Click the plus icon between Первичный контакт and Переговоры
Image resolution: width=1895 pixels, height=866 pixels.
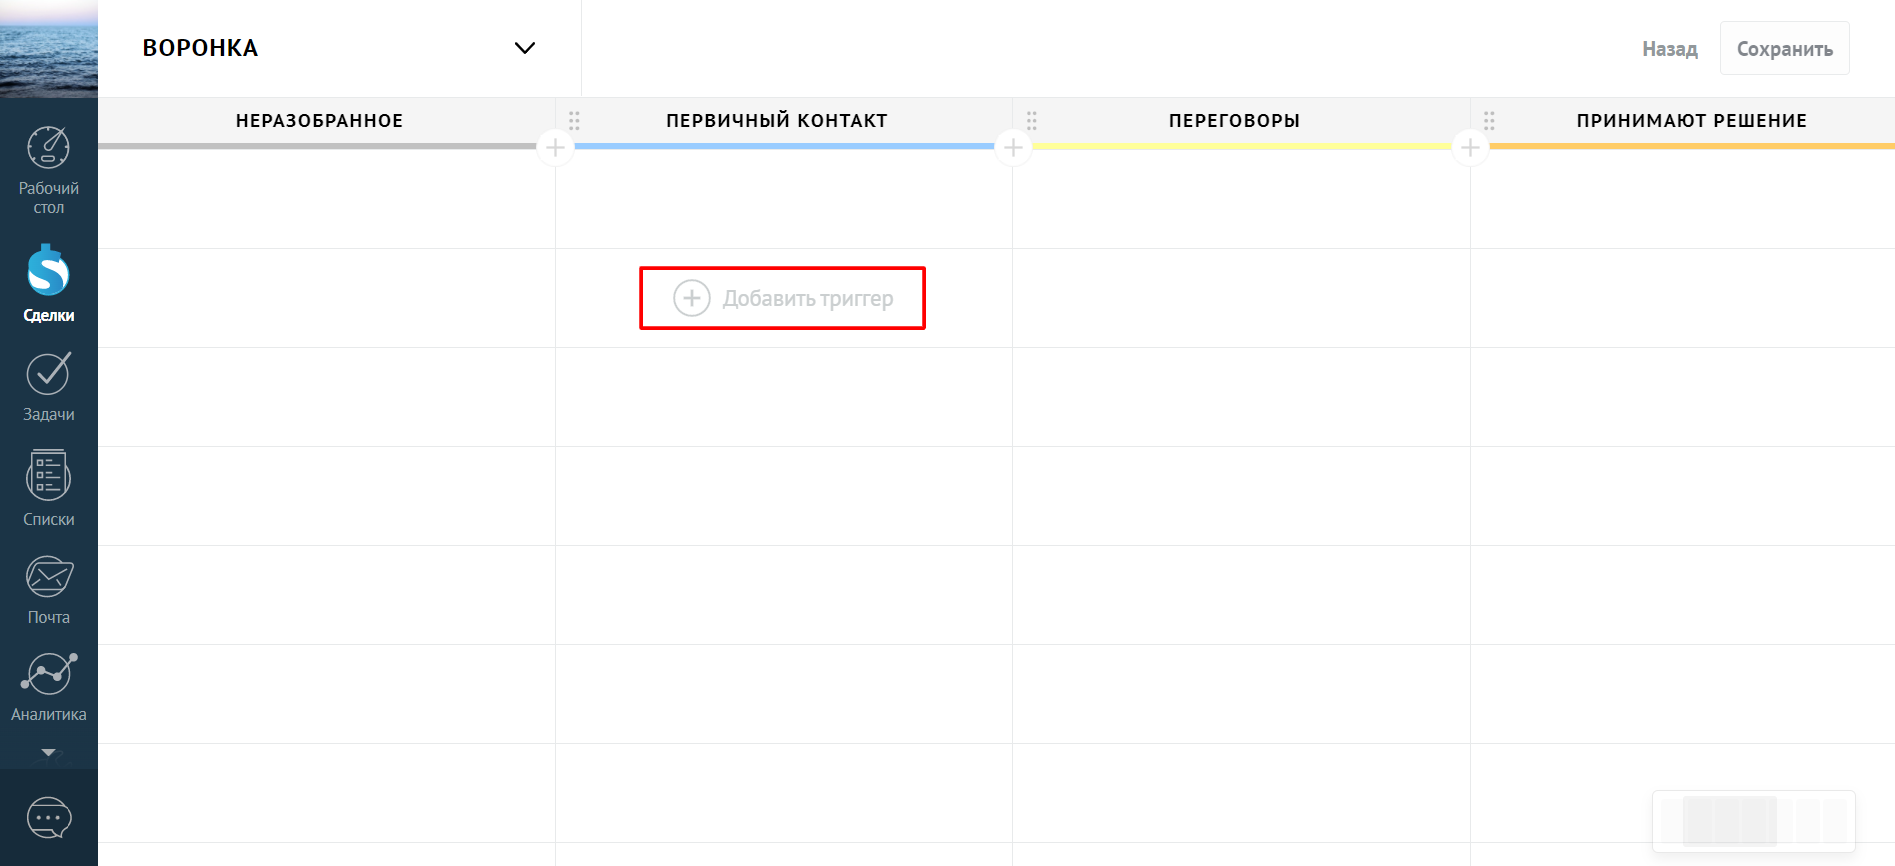(x=1013, y=148)
